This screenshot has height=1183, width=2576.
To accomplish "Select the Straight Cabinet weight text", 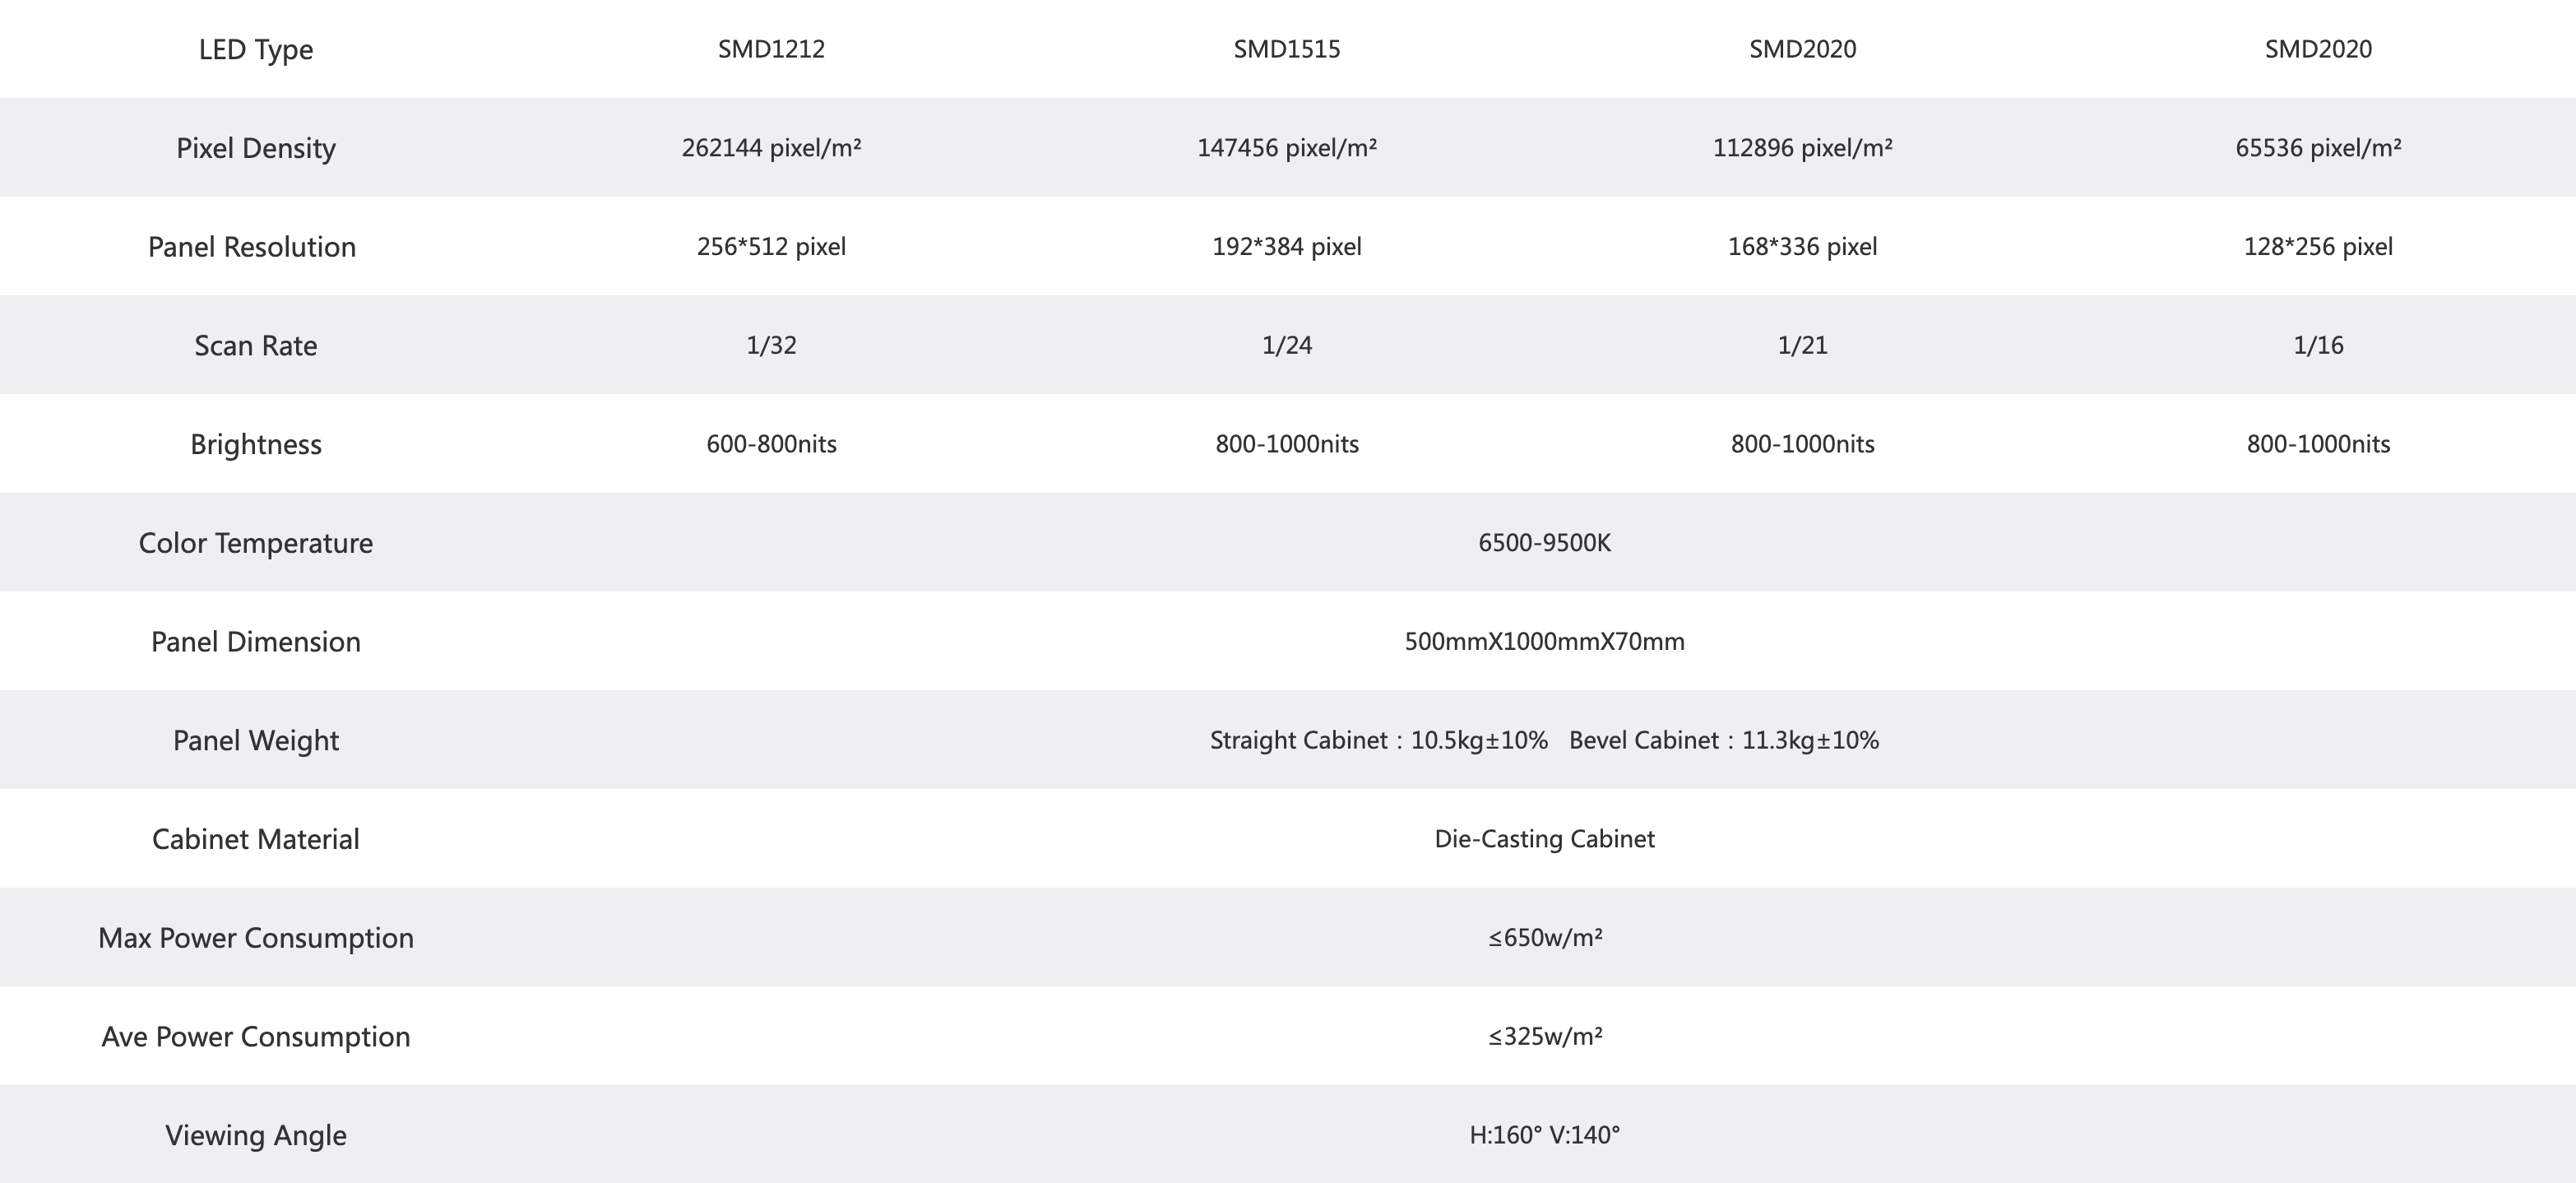I will pyautogui.click(x=1379, y=740).
